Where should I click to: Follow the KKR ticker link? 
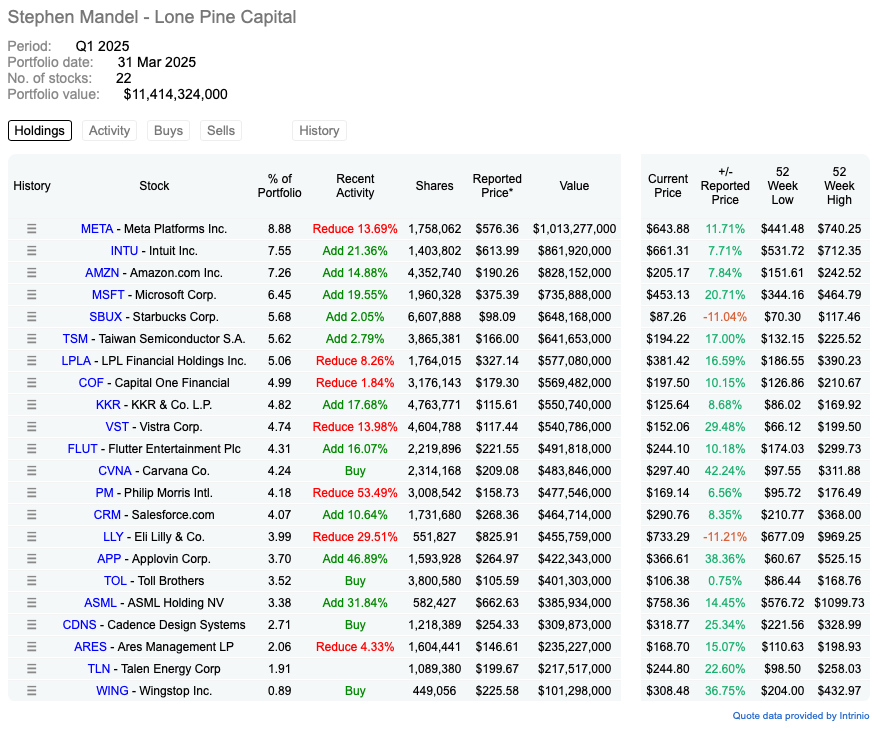pyautogui.click(x=108, y=404)
